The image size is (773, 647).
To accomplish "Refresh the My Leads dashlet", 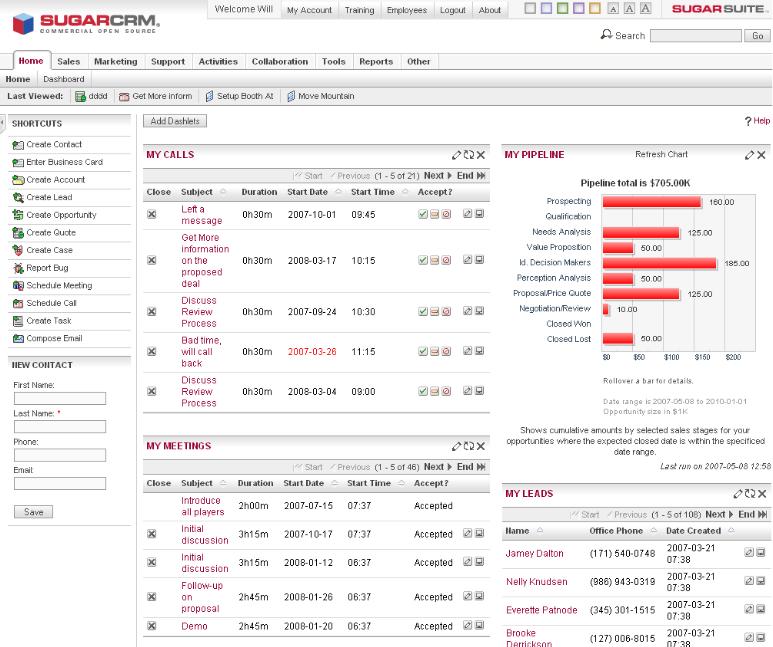I will tap(750, 494).
